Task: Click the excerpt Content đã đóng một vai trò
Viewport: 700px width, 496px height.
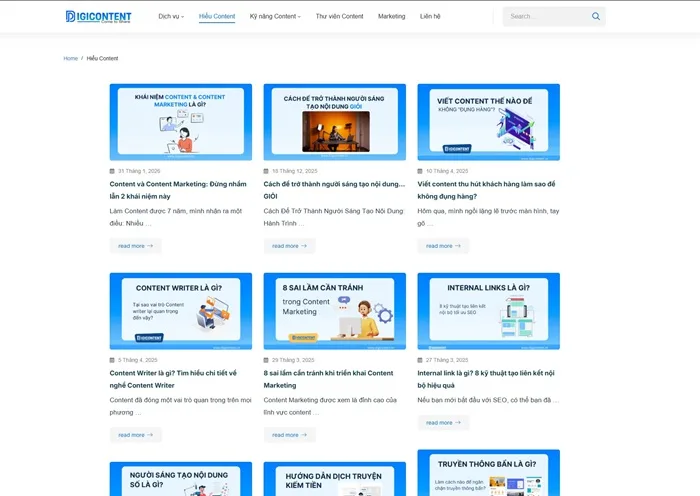Action: click(x=181, y=406)
